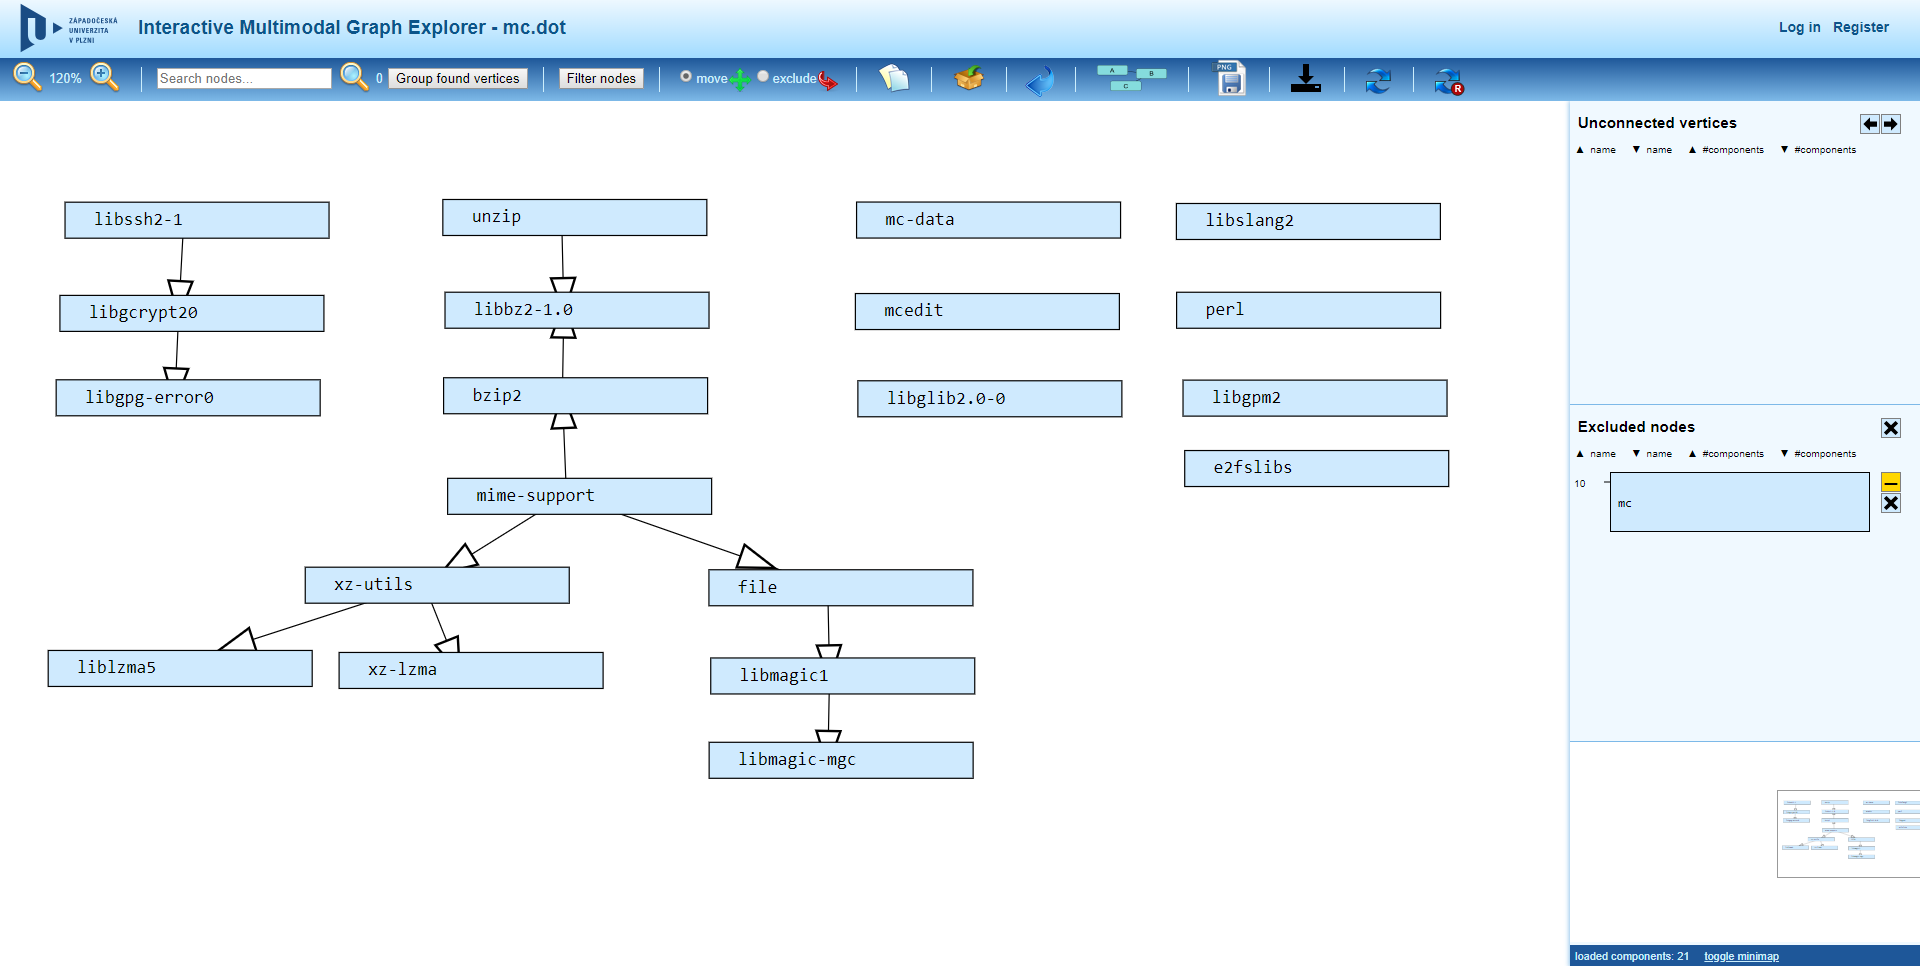Sort Excluded nodes by name ascending

point(1596,454)
